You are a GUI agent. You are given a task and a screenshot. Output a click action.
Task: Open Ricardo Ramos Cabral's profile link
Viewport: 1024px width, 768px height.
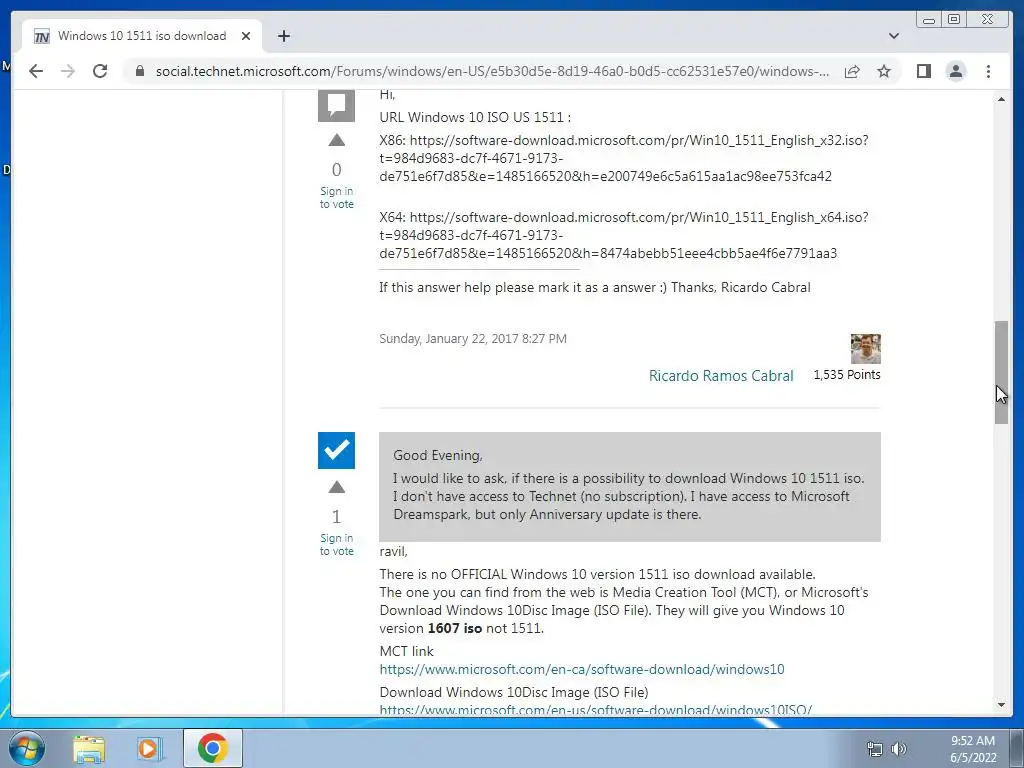tap(721, 376)
